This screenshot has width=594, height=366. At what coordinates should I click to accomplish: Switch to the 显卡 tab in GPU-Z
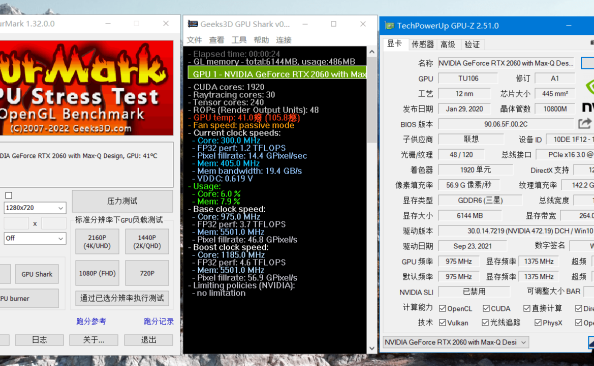[395, 44]
